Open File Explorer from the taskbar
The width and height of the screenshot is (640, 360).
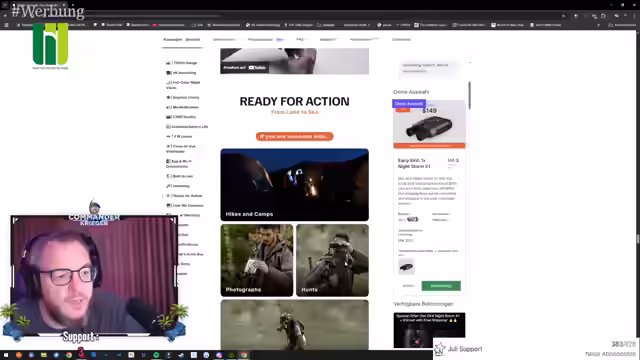[x=44, y=355]
